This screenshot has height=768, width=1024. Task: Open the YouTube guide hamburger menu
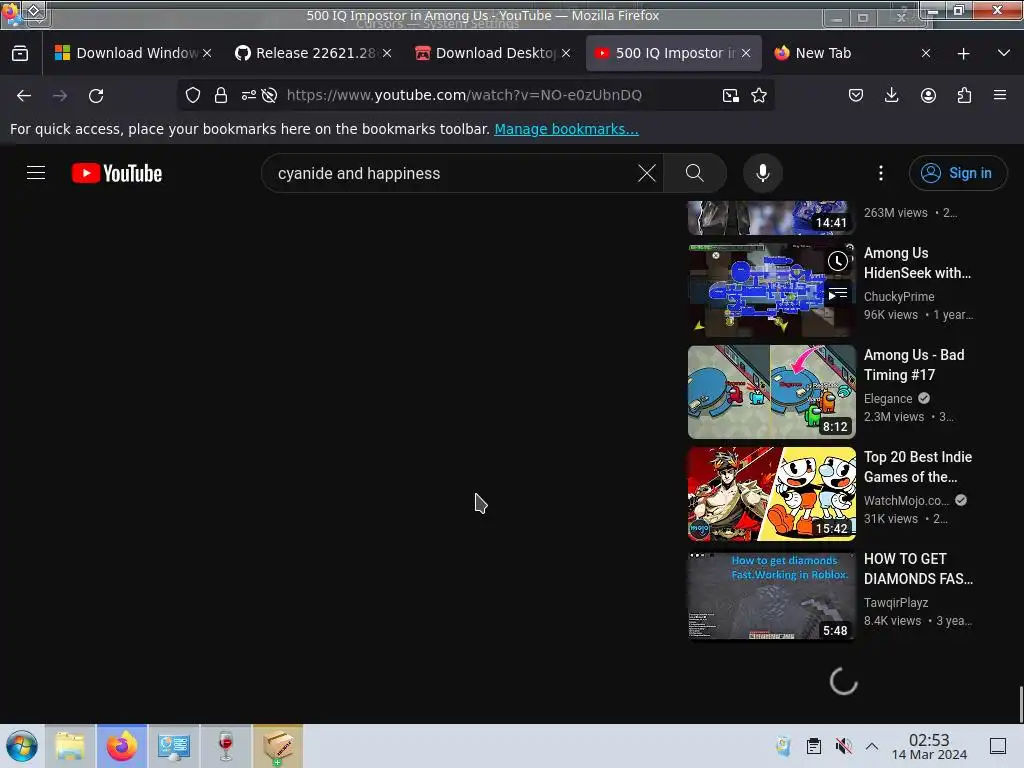(36, 173)
